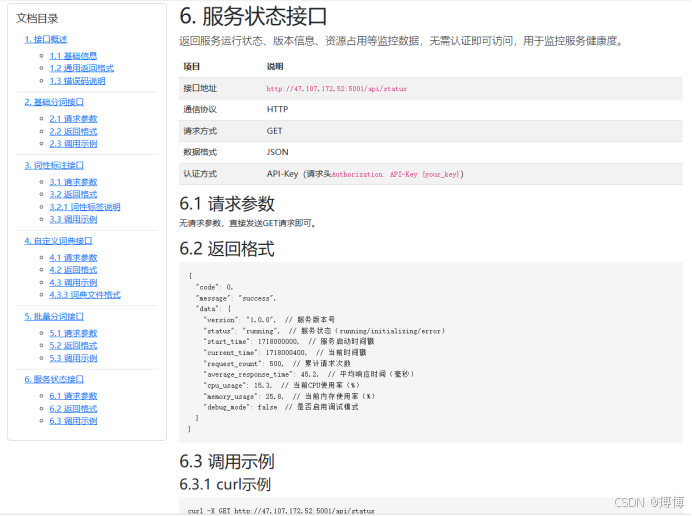Open '6. 服务状态接口' contents link
This screenshot has width=692, height=516.
54,379
